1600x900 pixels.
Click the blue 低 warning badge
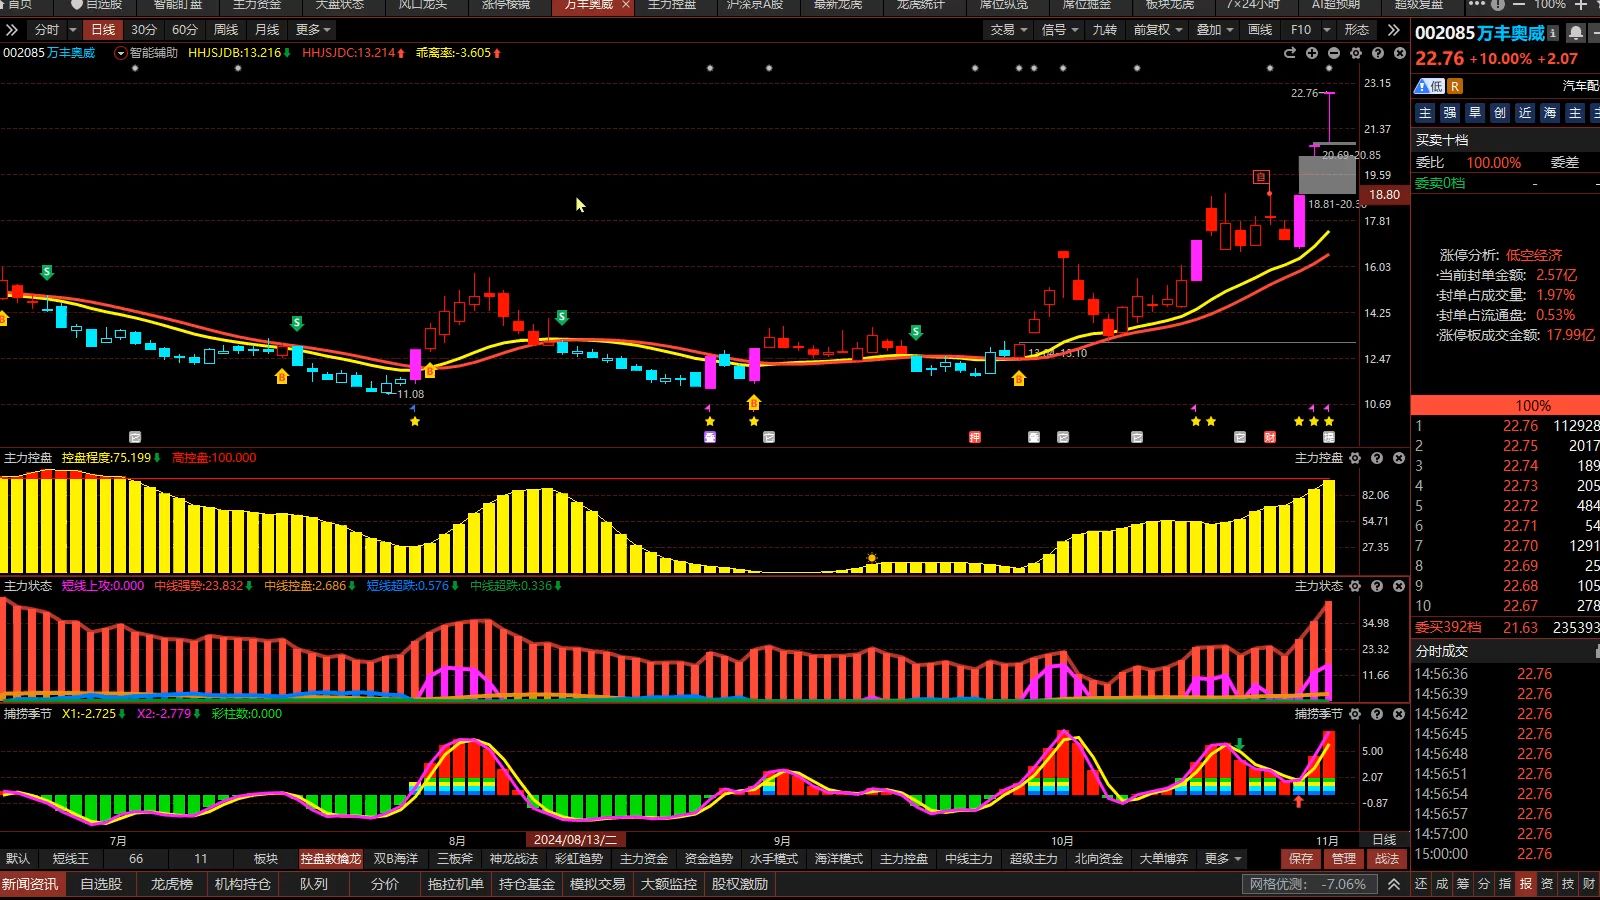pos(1430,86)
